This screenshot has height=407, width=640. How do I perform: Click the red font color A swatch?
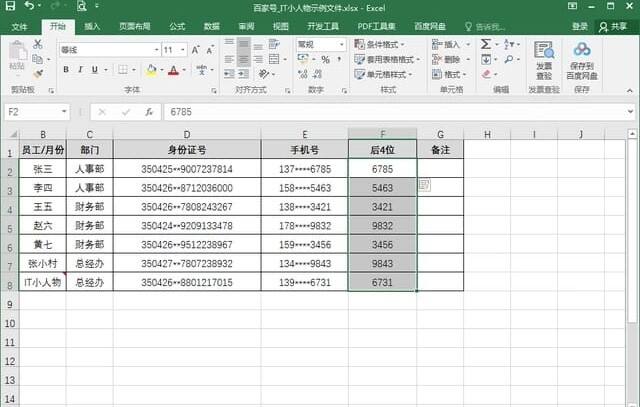point(173,70)
